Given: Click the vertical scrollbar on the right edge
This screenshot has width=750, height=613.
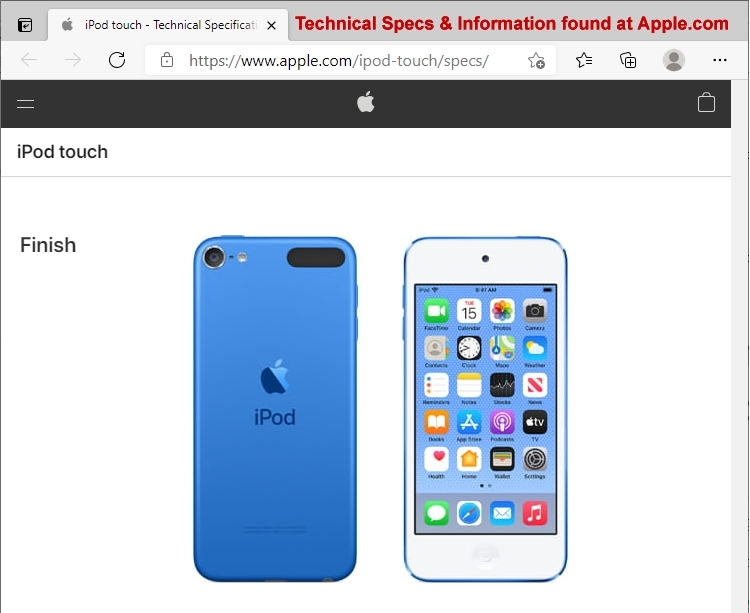Looking at the screenshot, I should [x=739, y=346].
